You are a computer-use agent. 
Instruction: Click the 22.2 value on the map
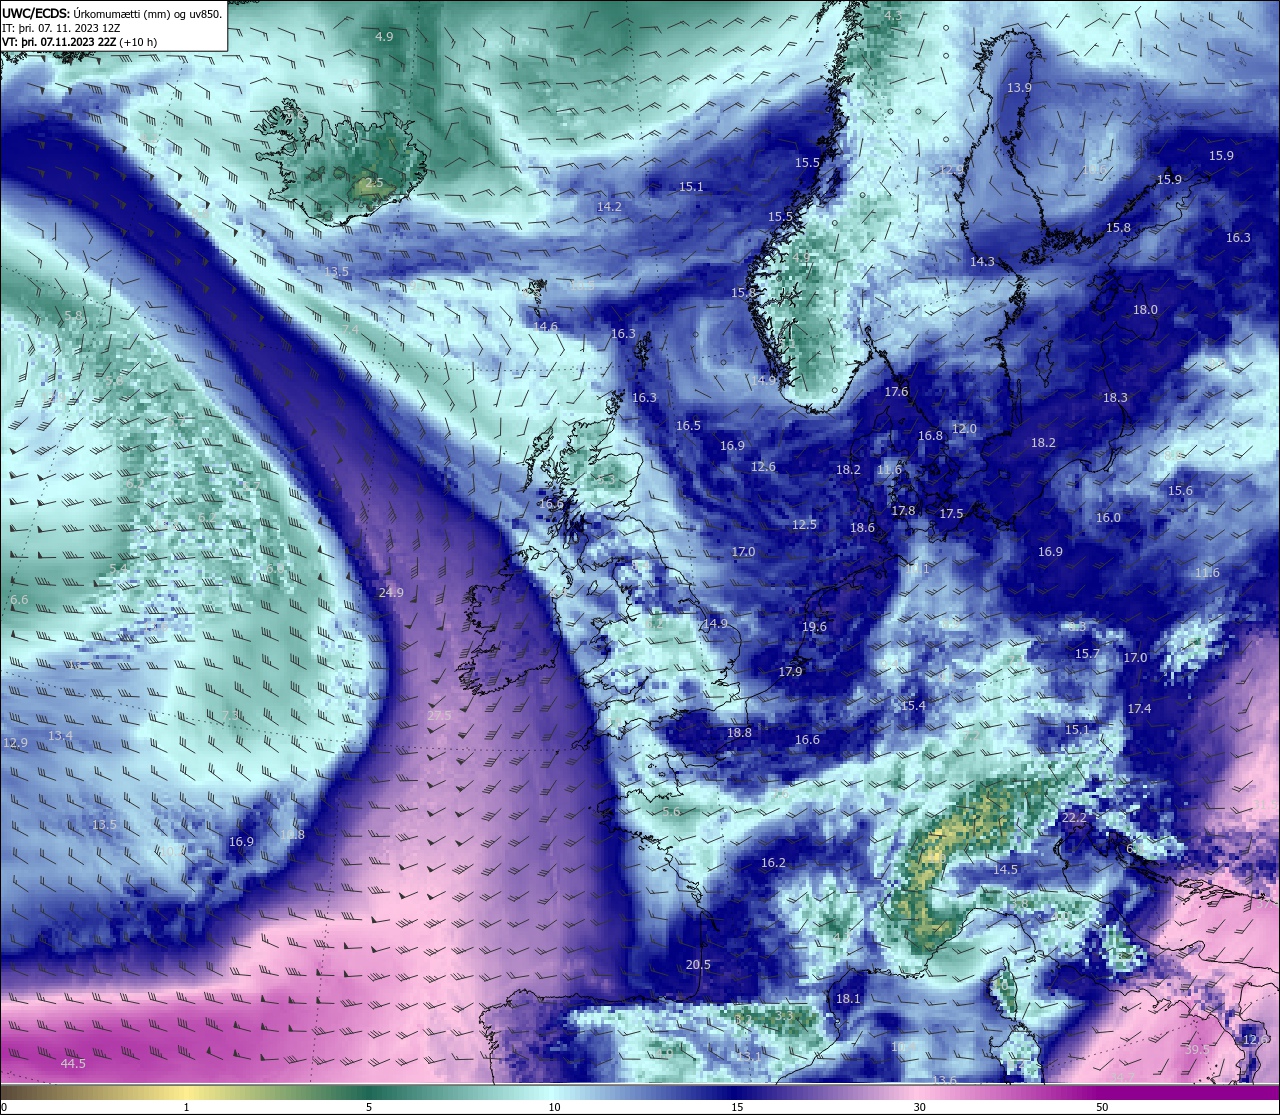[1074, 818]
